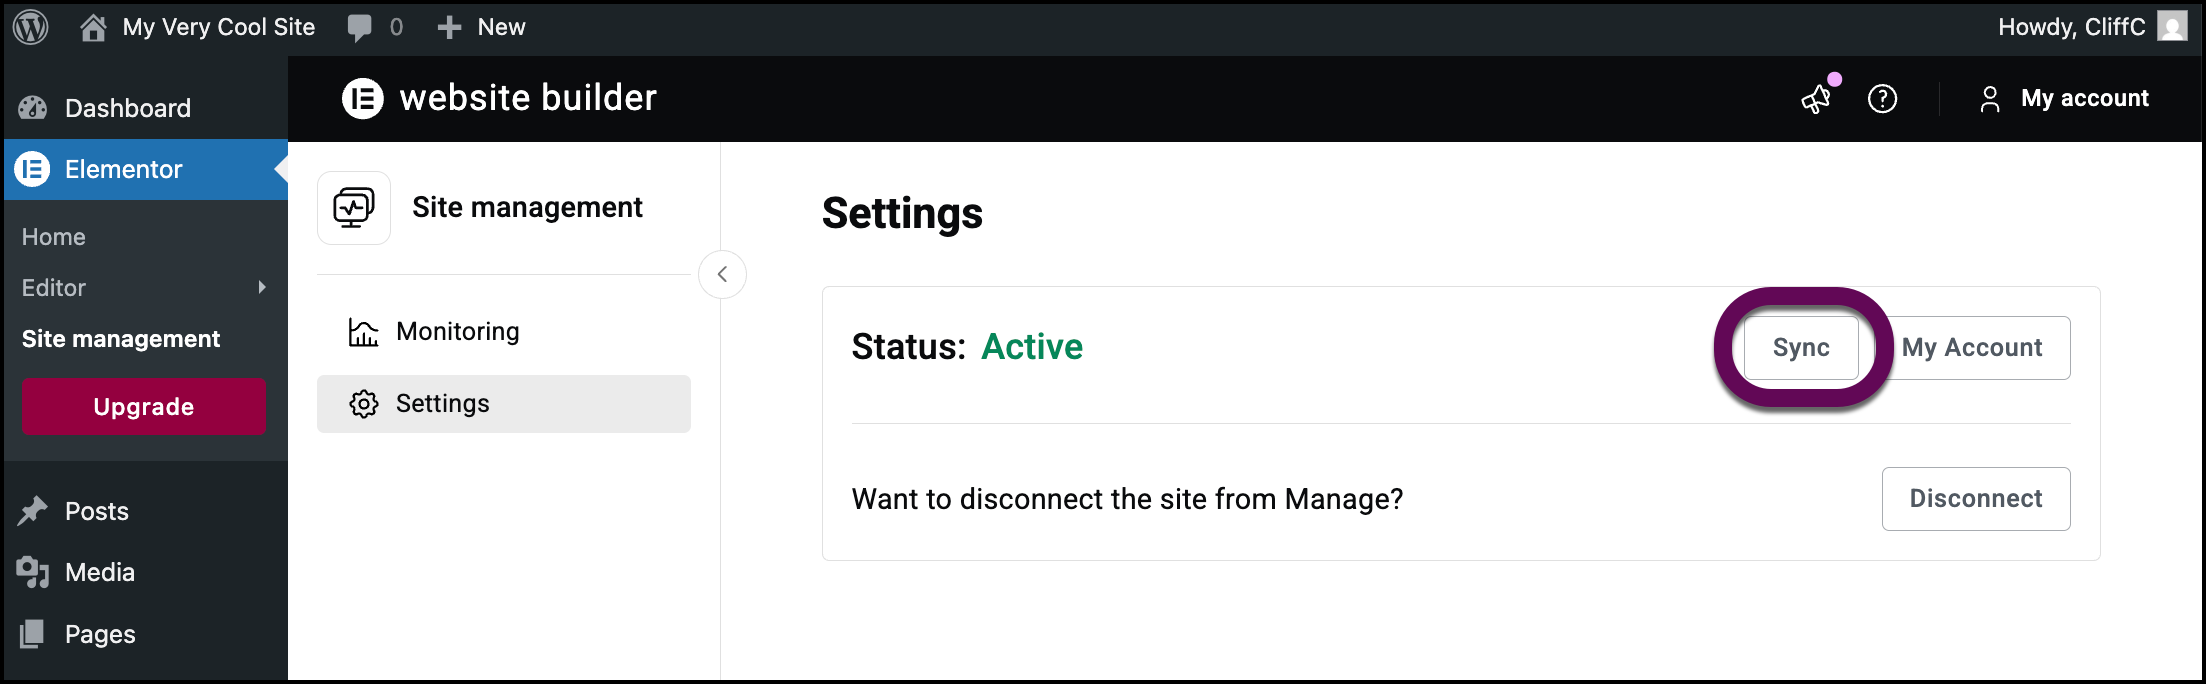
Task: Click the Disconnect button
Action: click(1975, 498)
